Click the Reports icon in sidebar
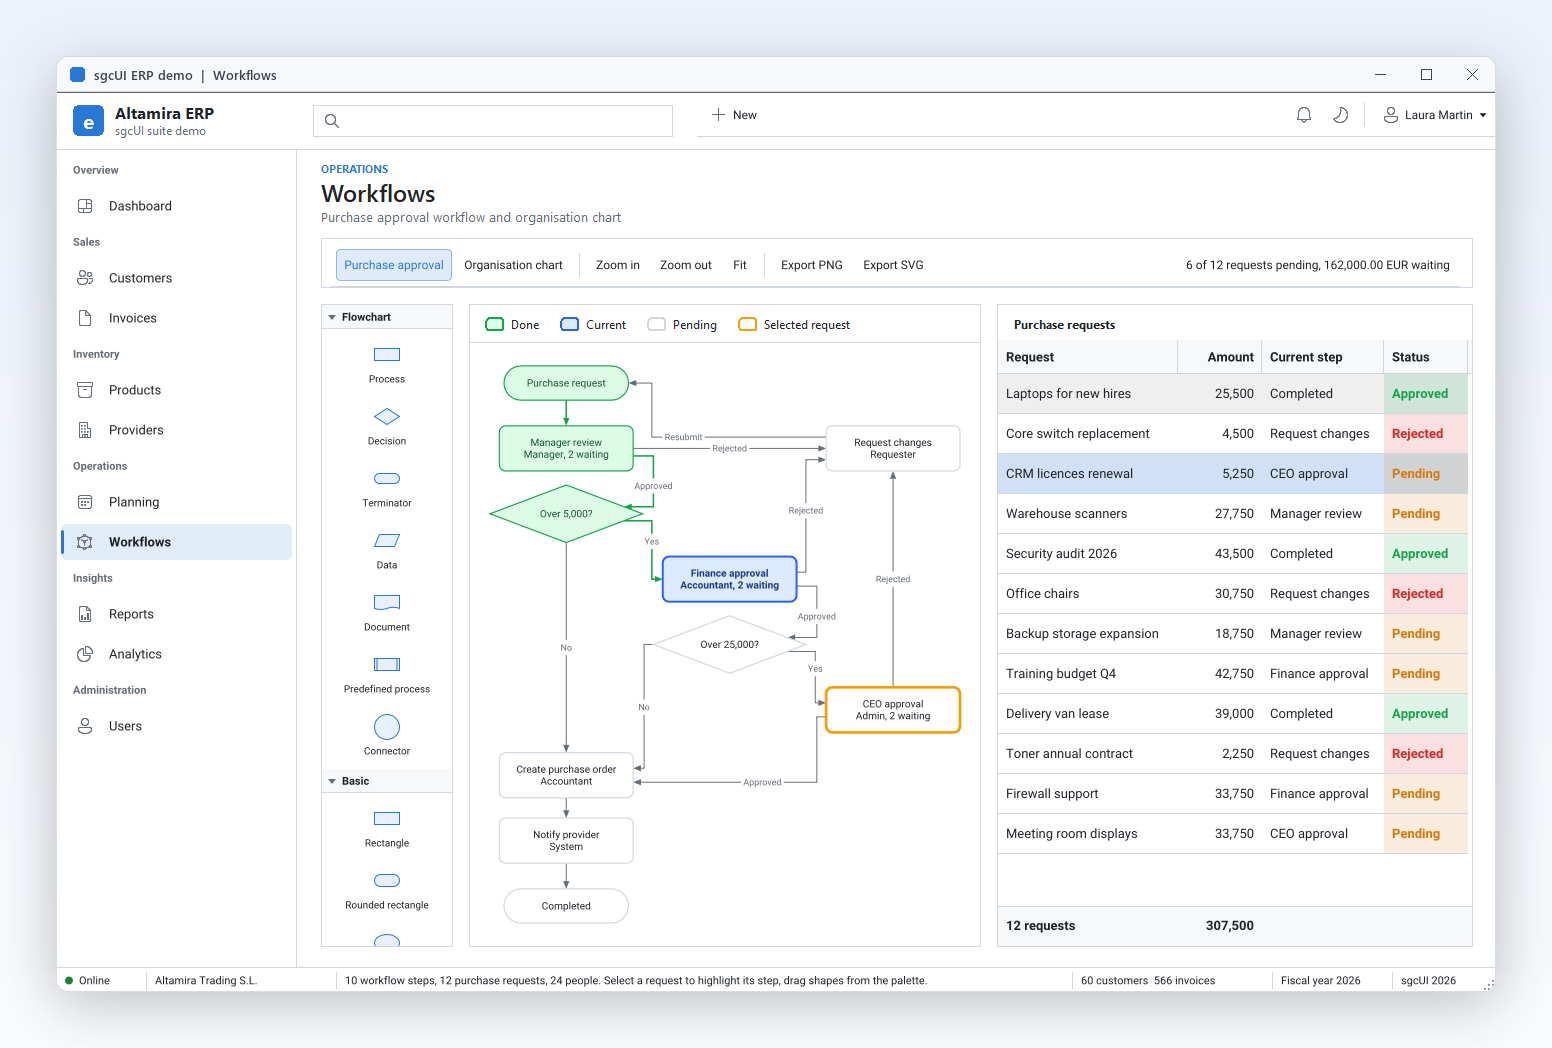This screenshot has height=1048, width=1552. (x=85, y=614)
